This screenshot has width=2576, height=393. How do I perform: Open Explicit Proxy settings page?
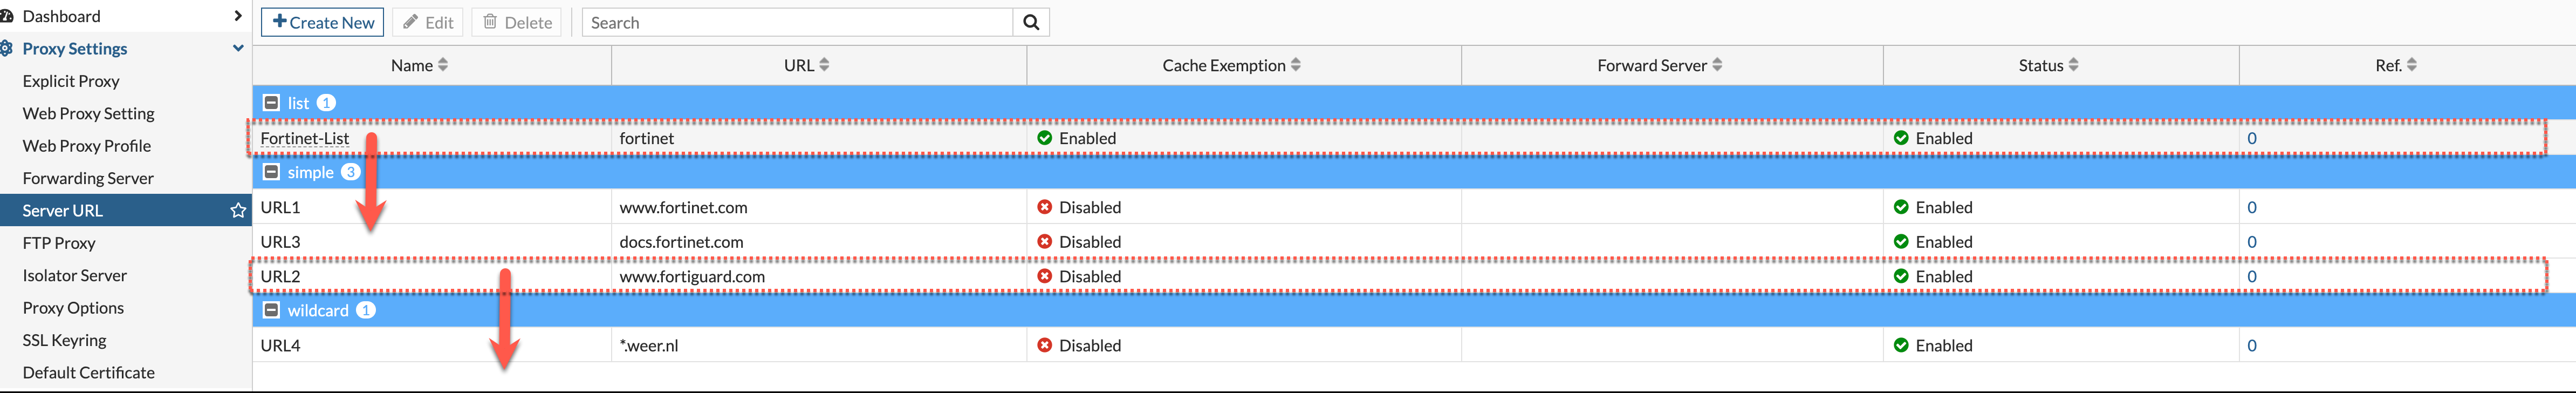click(71, 81)
